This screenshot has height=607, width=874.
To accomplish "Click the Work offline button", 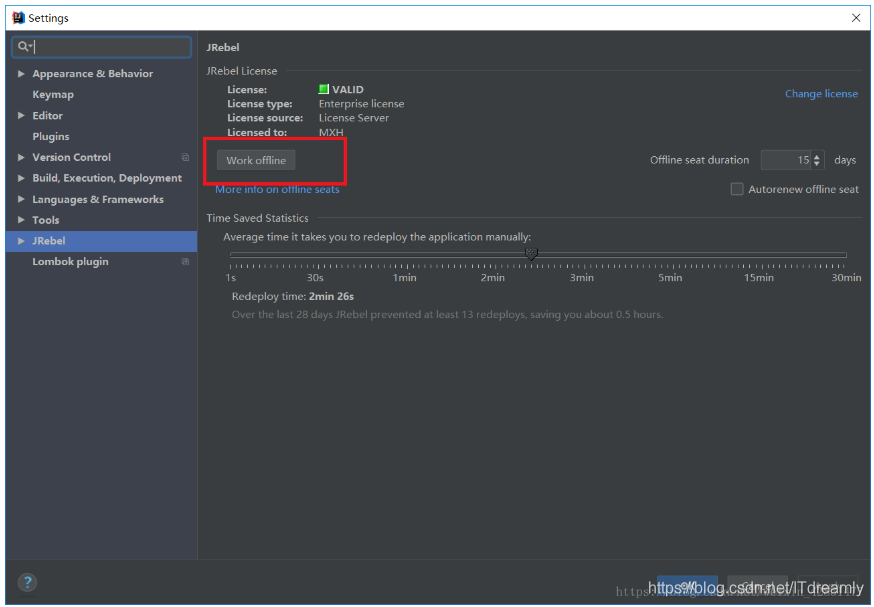I will tap(256, 160).
